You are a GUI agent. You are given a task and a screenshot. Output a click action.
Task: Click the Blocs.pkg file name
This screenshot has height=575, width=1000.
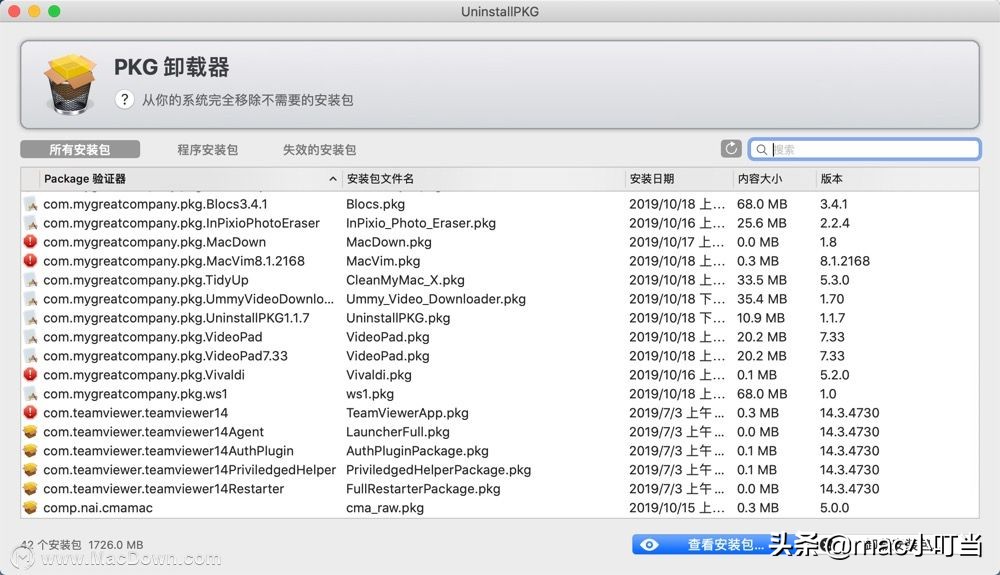(x=375, y=204)
